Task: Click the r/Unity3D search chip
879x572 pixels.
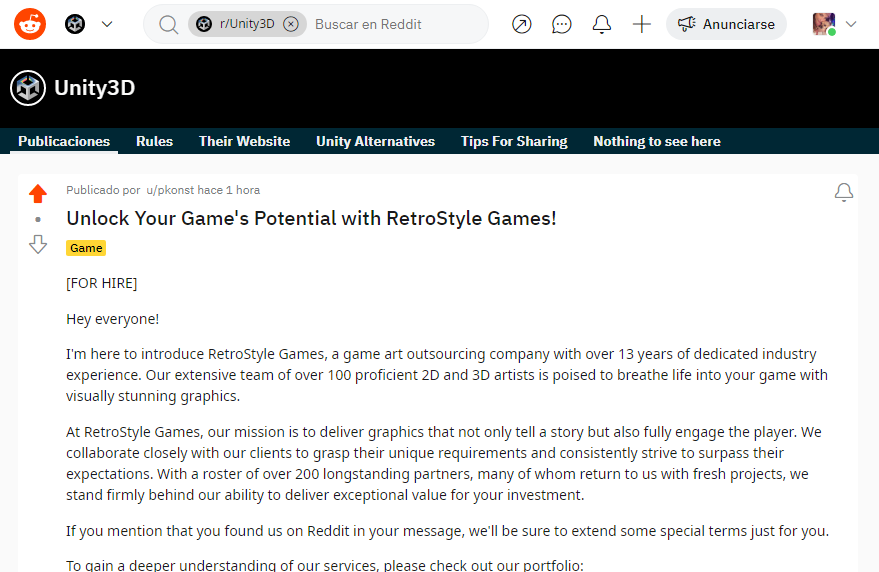Action: coord(247,24)
